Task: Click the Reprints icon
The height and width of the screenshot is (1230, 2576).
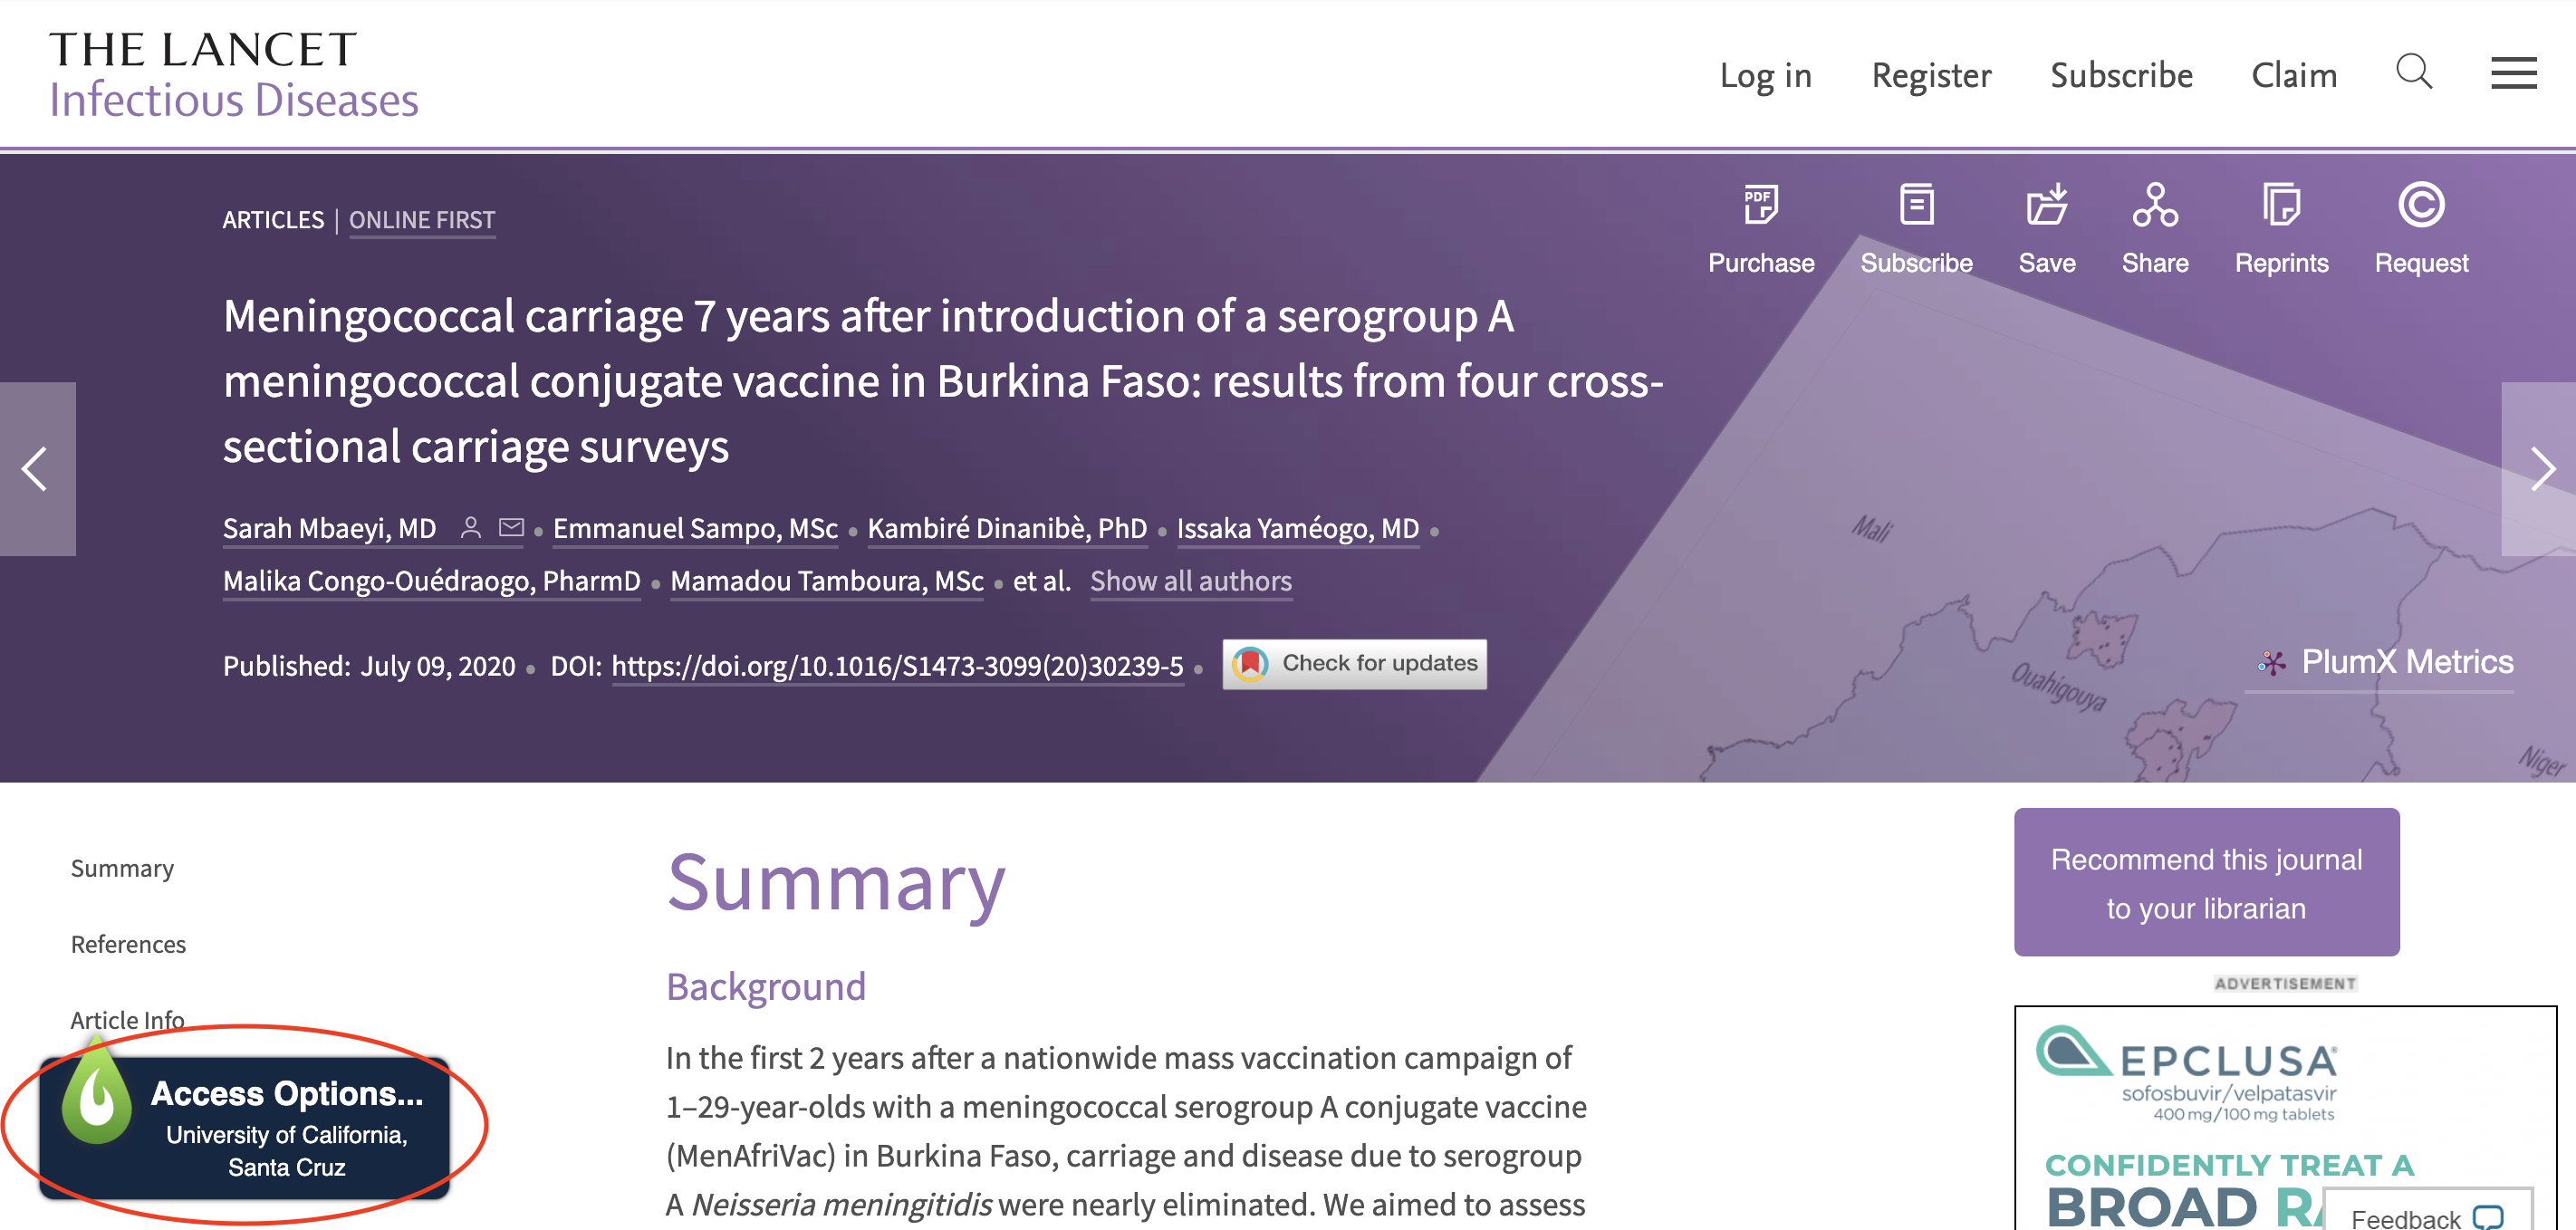Action: (2281, 205)
